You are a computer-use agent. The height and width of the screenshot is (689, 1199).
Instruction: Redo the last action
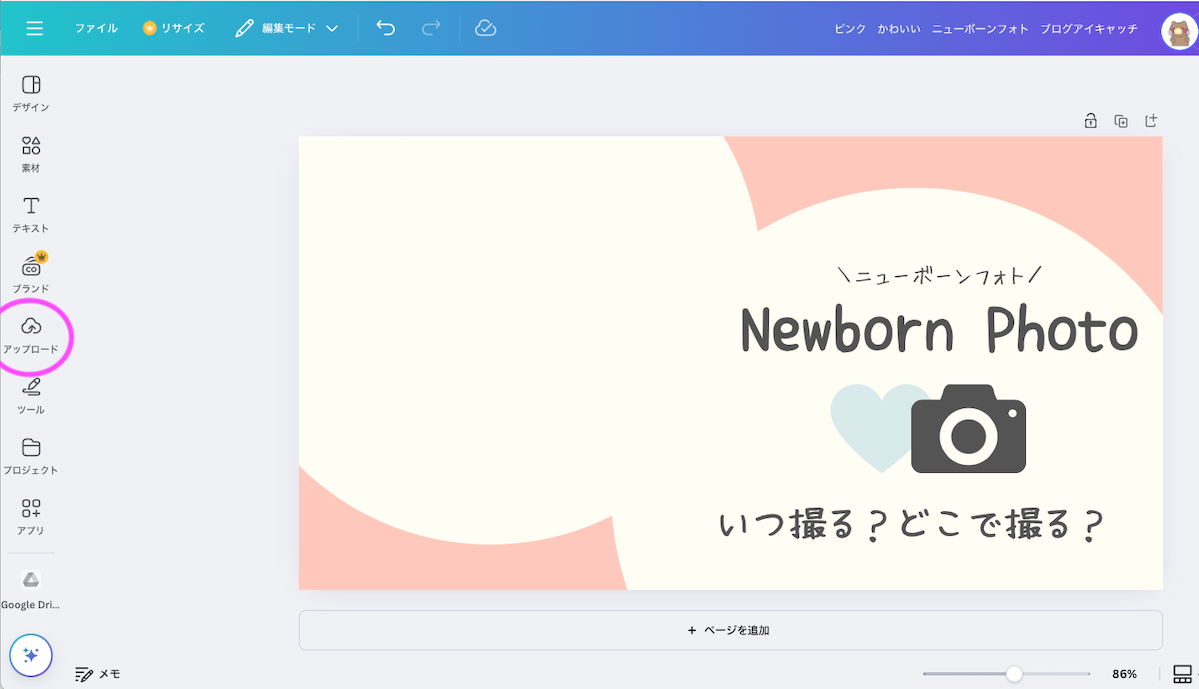[431, 28]
